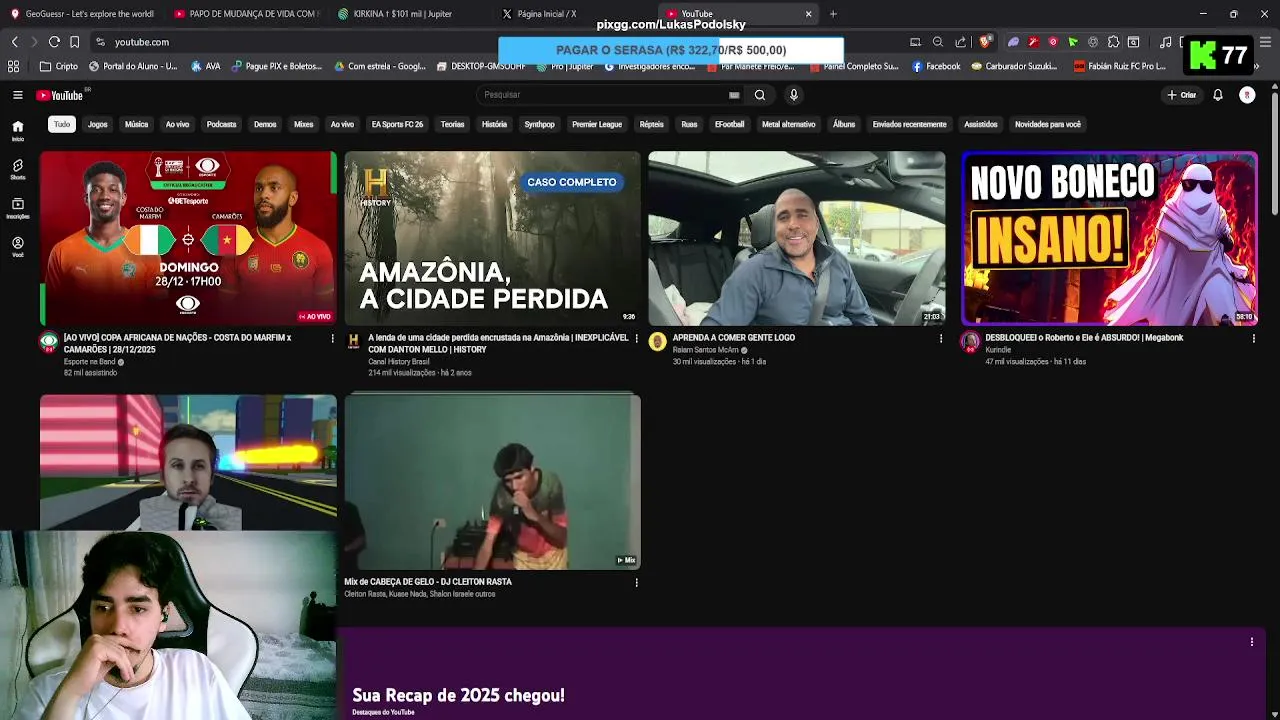Bookmark this page using the bookmark icon

74,42
